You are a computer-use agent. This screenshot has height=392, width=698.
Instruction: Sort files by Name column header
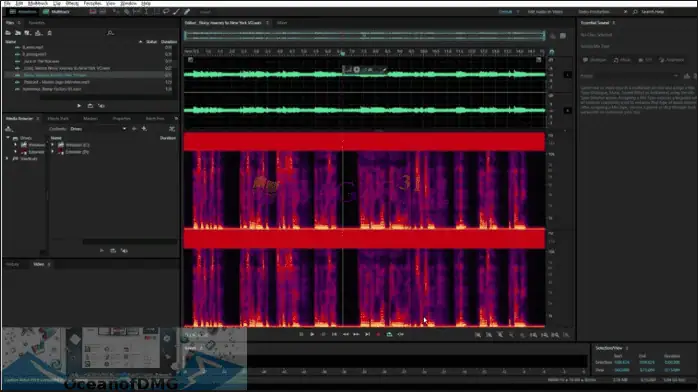[x=11, y=42]
